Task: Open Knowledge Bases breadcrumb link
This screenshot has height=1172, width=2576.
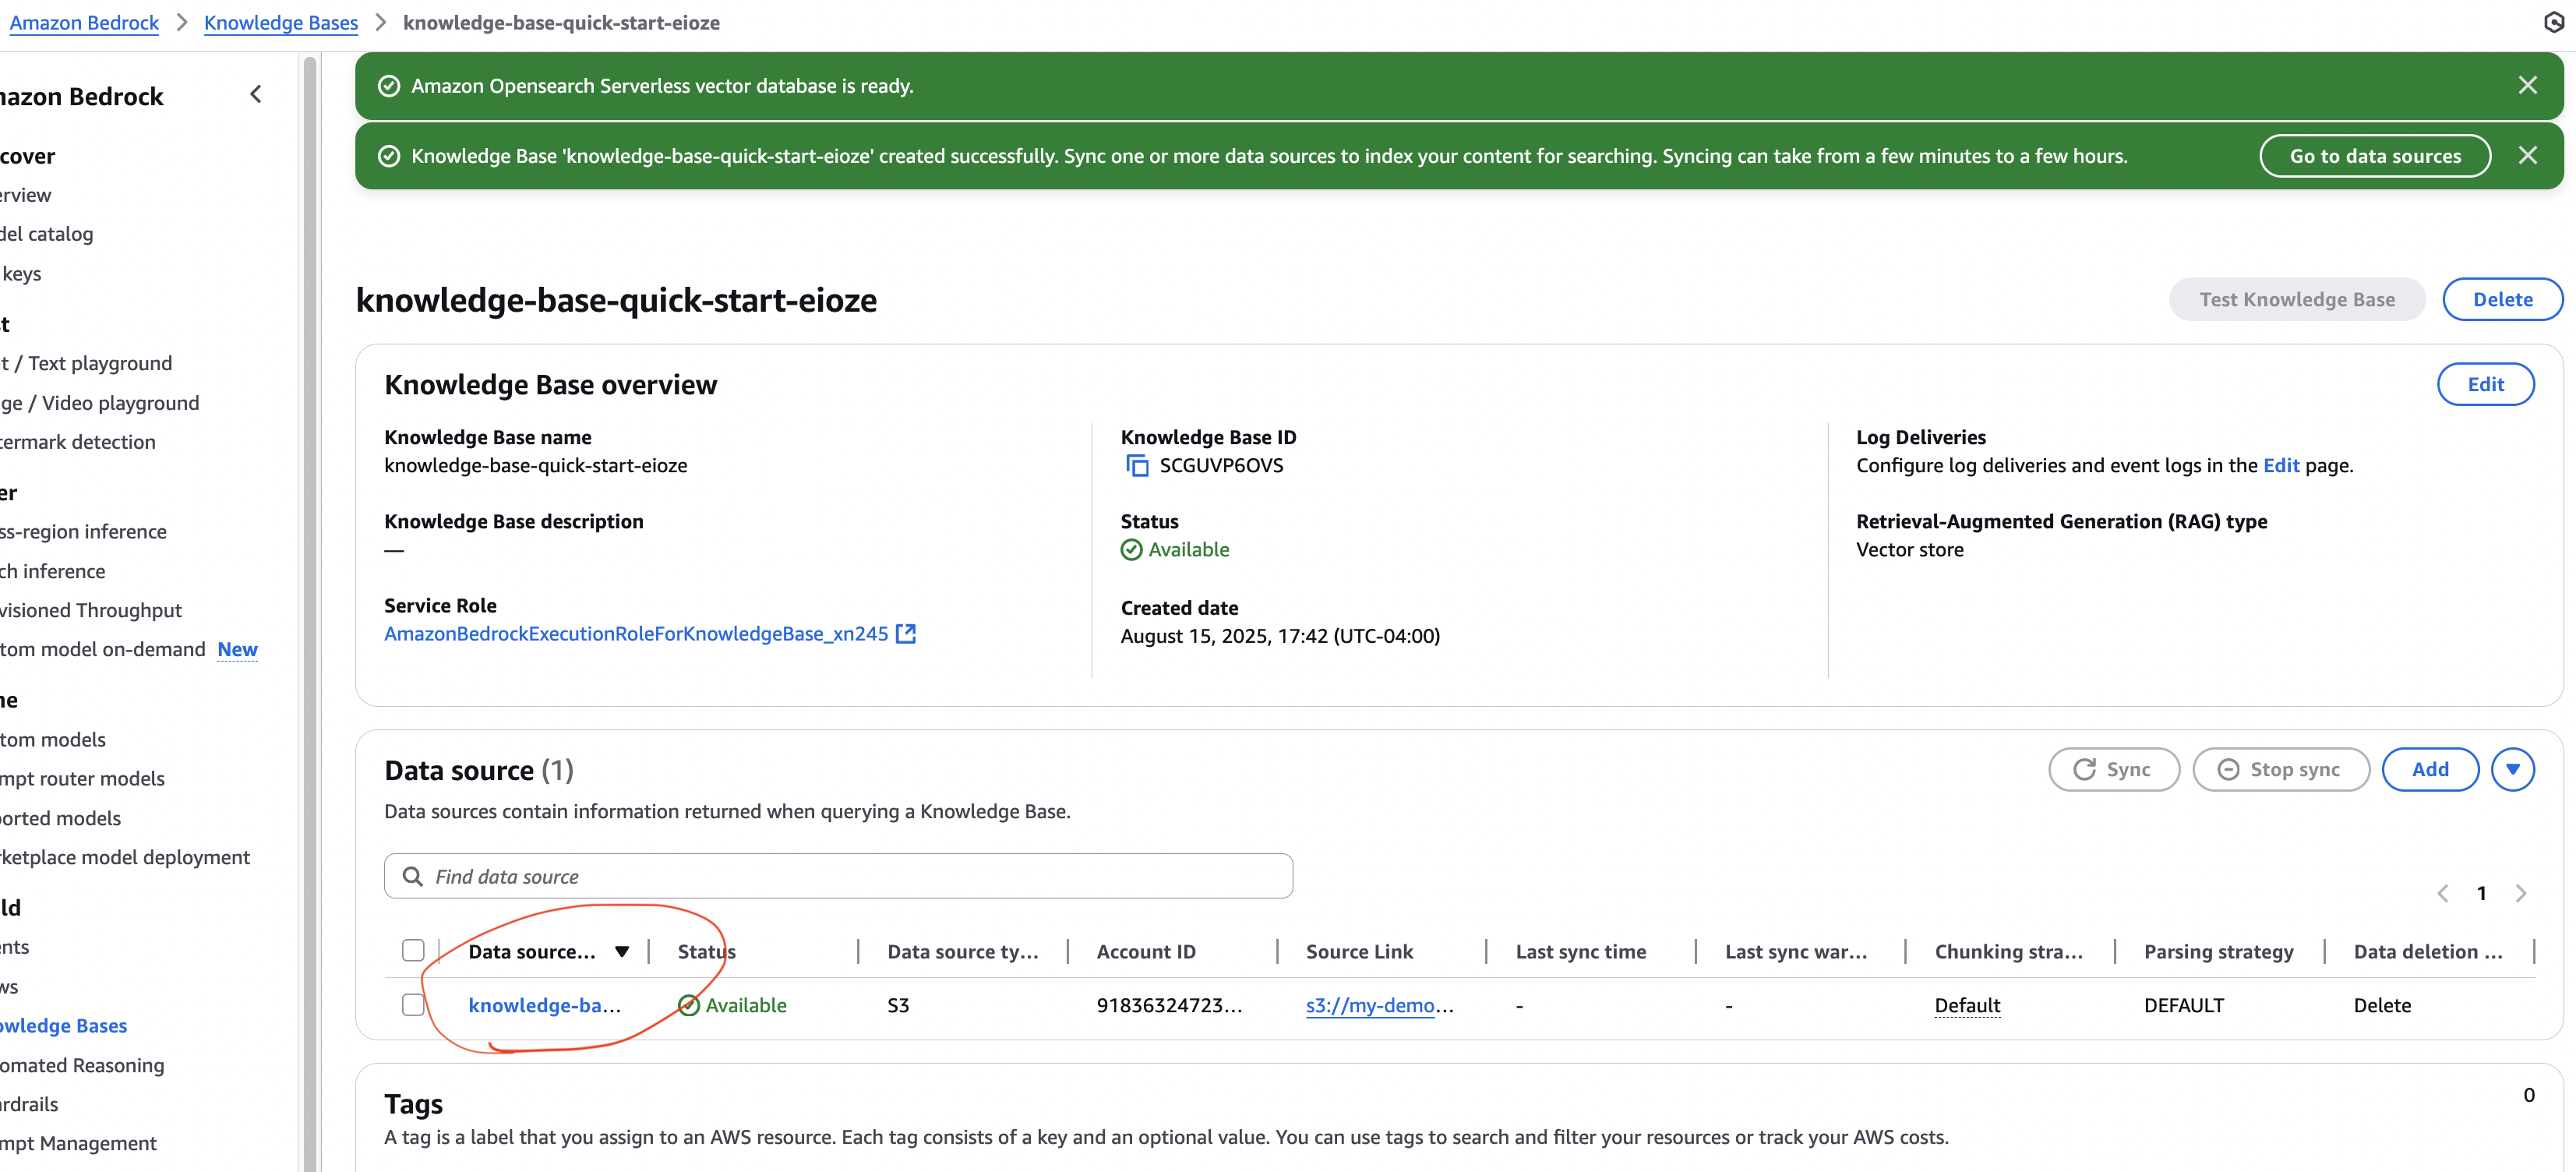Action: (280, 22)
